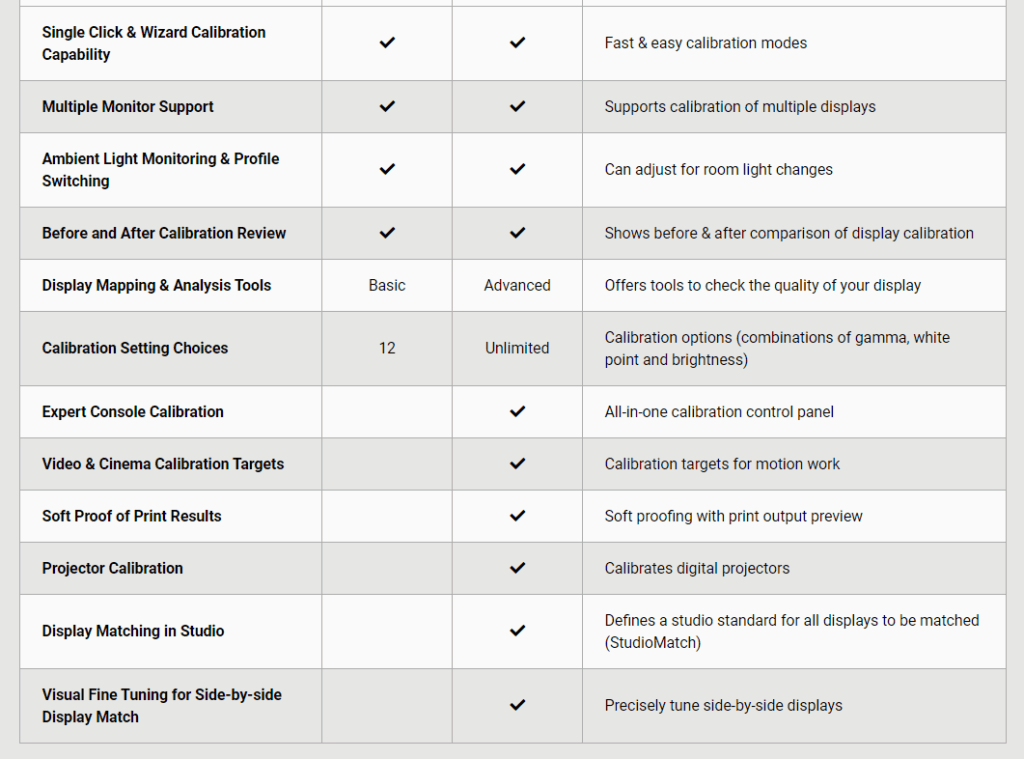Click the Visual Fine Tuning row checkmark

[x=517, y=705]
